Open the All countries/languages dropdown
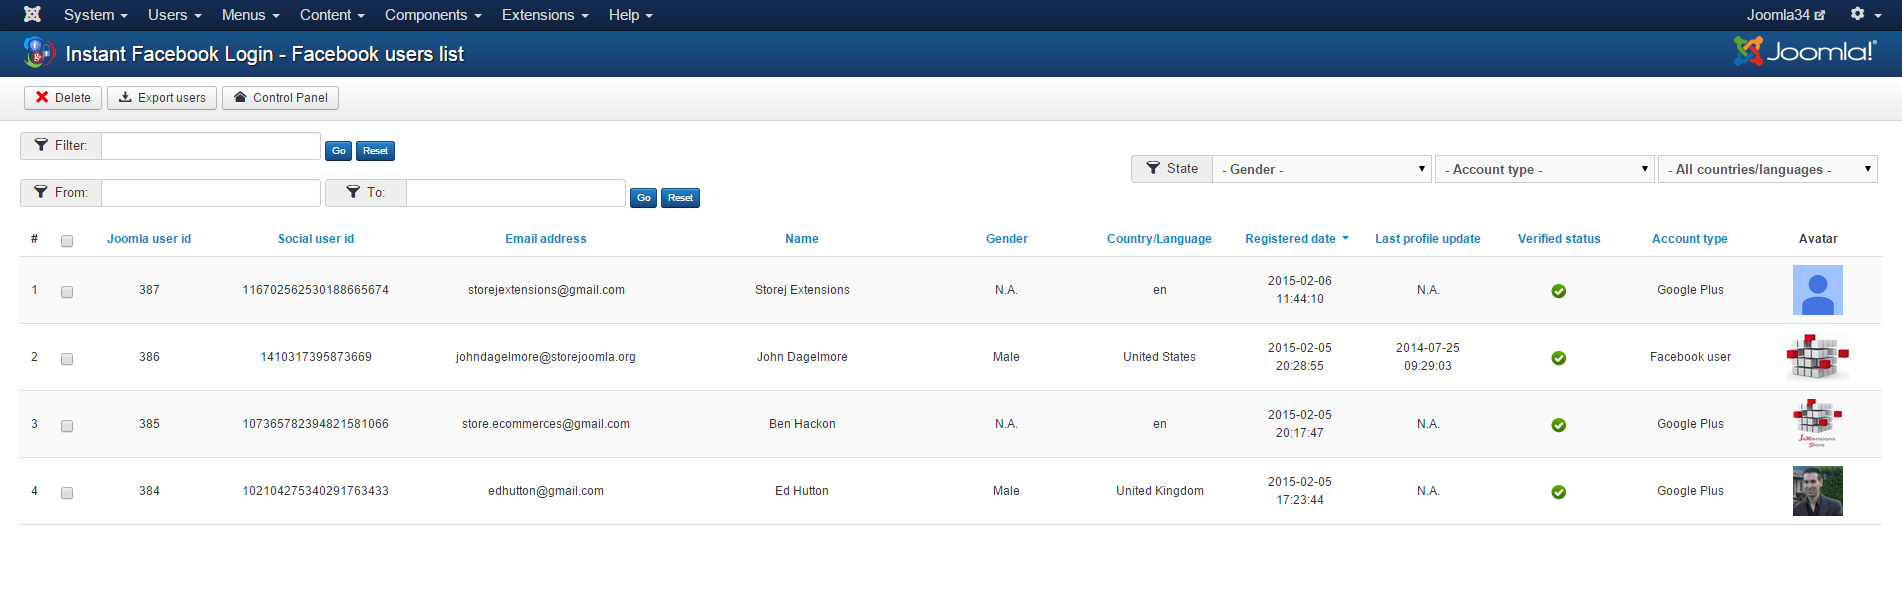The image size is (1902, 616). (1768, 169)
